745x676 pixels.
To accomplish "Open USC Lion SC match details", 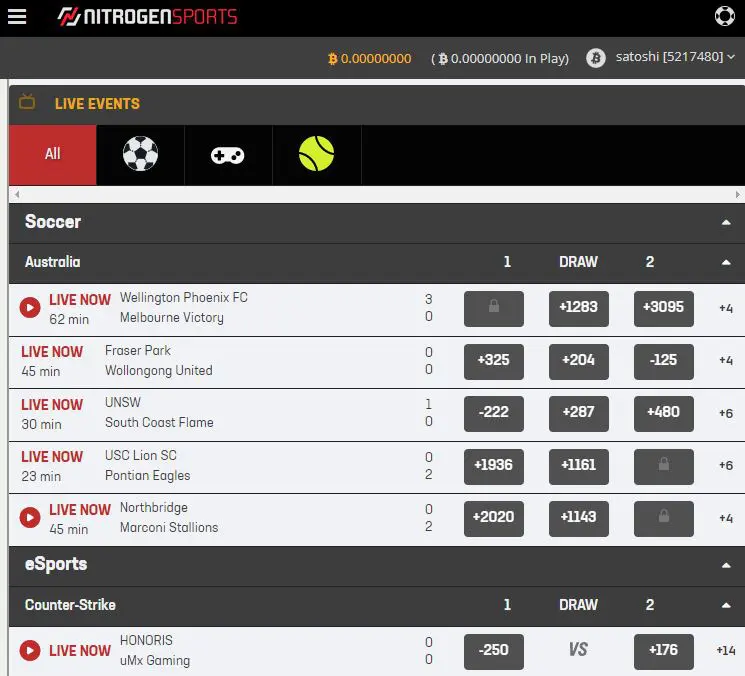I will (x=147, y=466).
